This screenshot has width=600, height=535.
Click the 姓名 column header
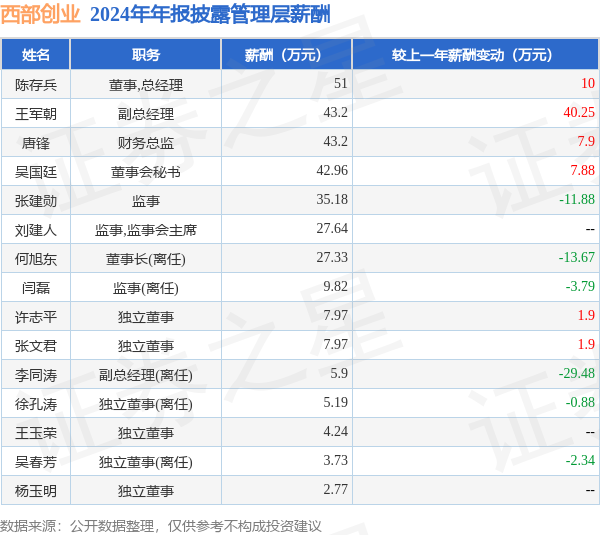coord(36,55)
